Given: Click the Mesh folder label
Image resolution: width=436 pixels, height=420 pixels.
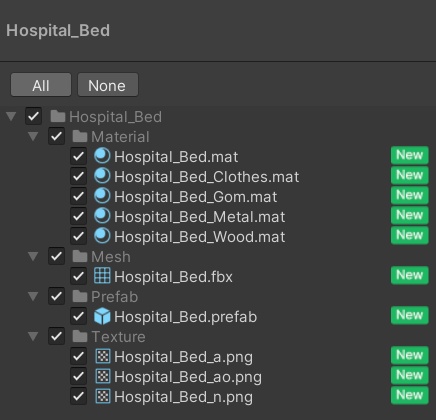Looking at the screenshot, I should click(x=111, y=257).
